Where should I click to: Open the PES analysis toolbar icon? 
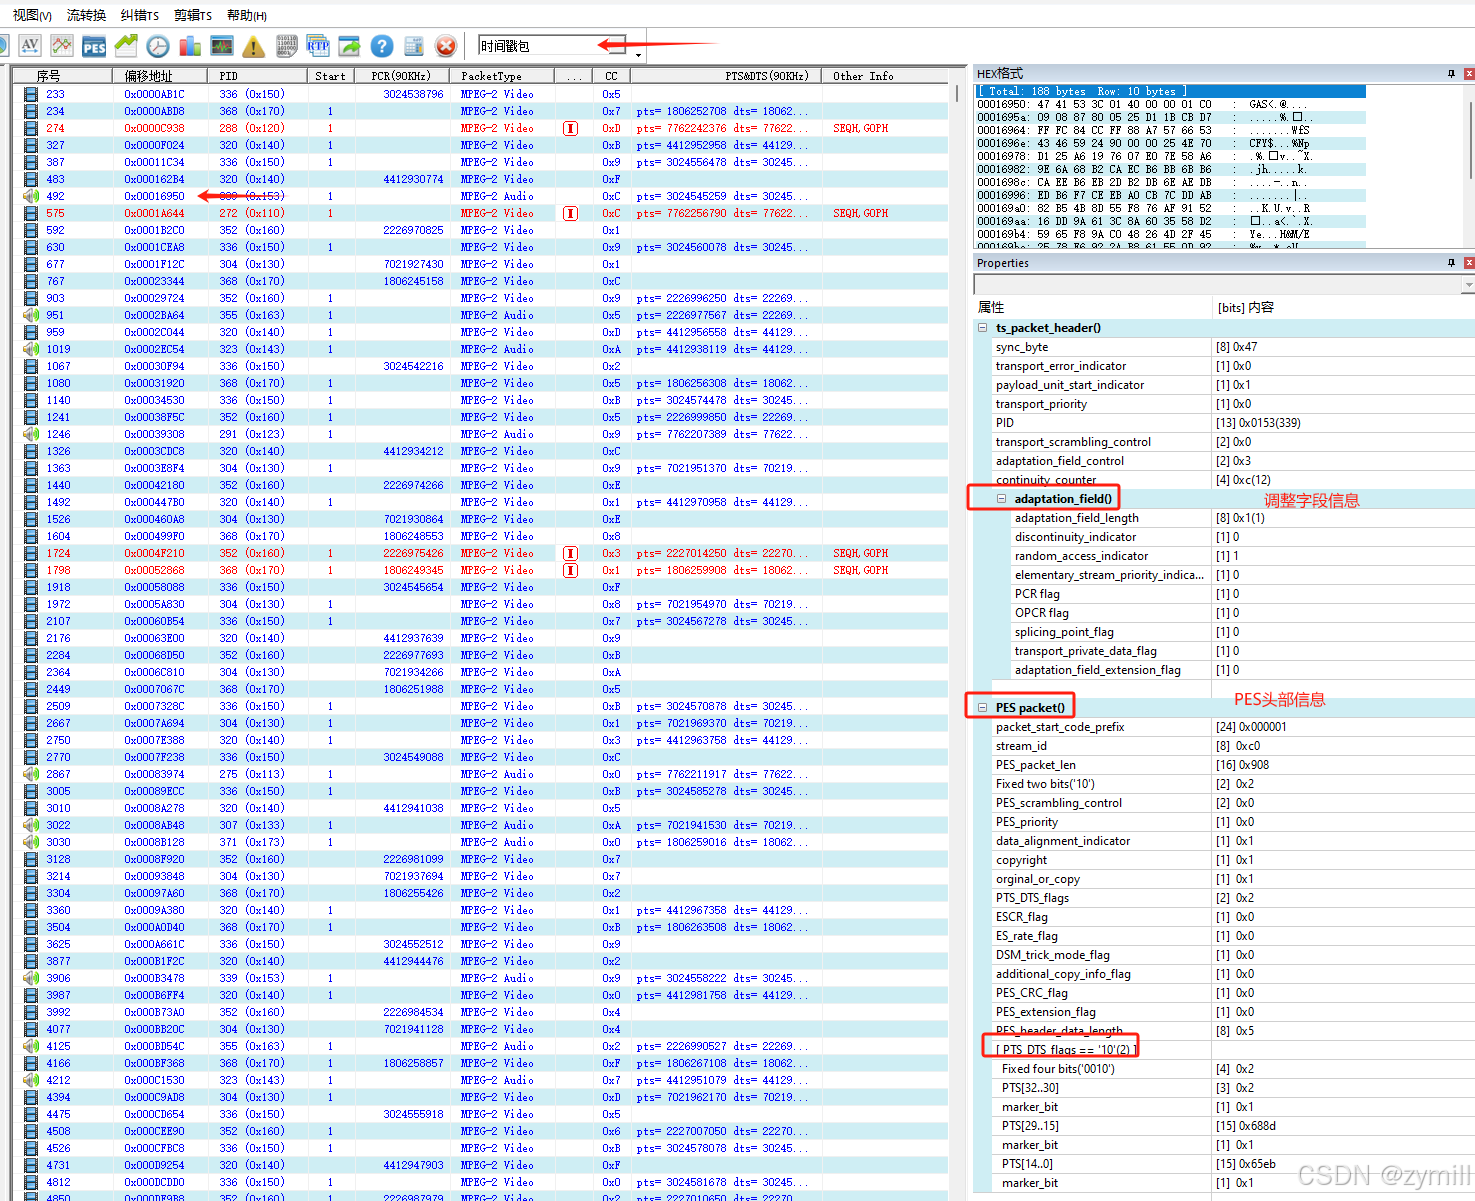94,46
